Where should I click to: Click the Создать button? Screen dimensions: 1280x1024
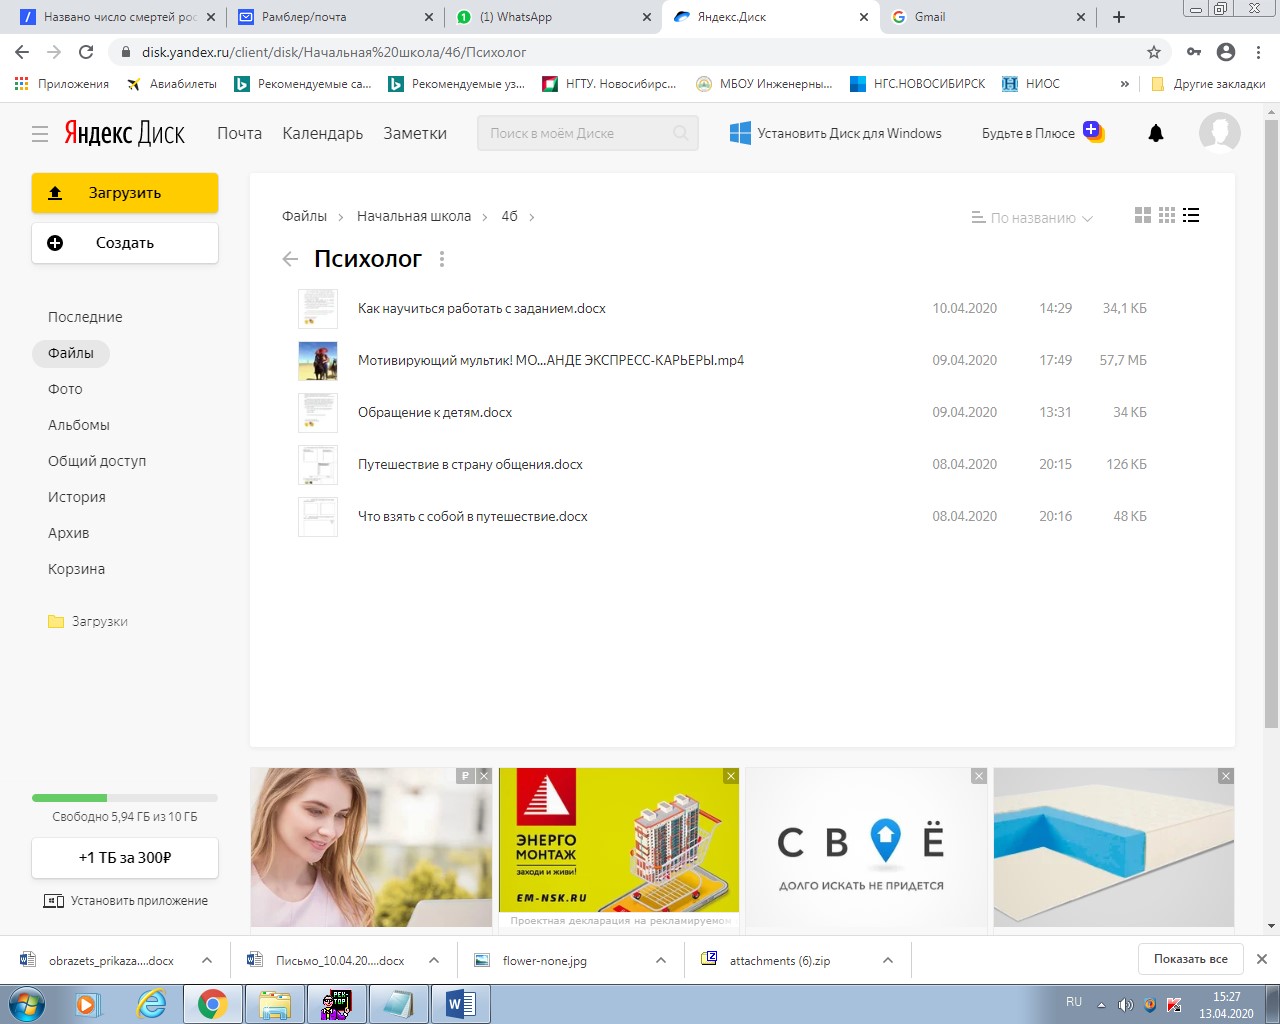(x=125, y=243)
